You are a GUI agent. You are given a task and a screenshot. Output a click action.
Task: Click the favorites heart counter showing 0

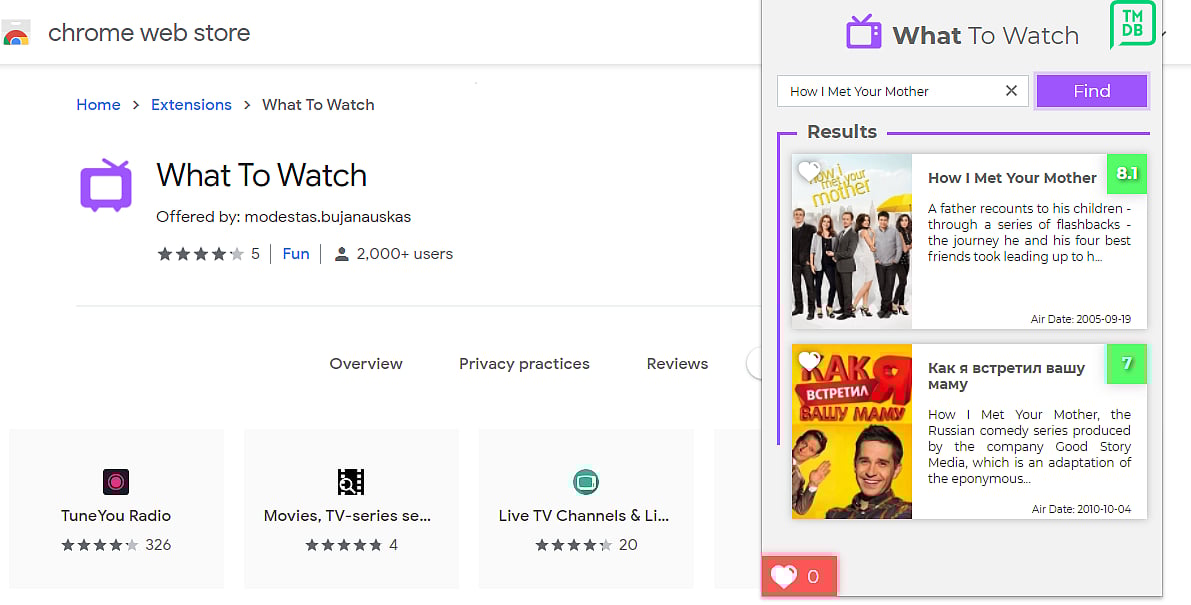(798, 576)
